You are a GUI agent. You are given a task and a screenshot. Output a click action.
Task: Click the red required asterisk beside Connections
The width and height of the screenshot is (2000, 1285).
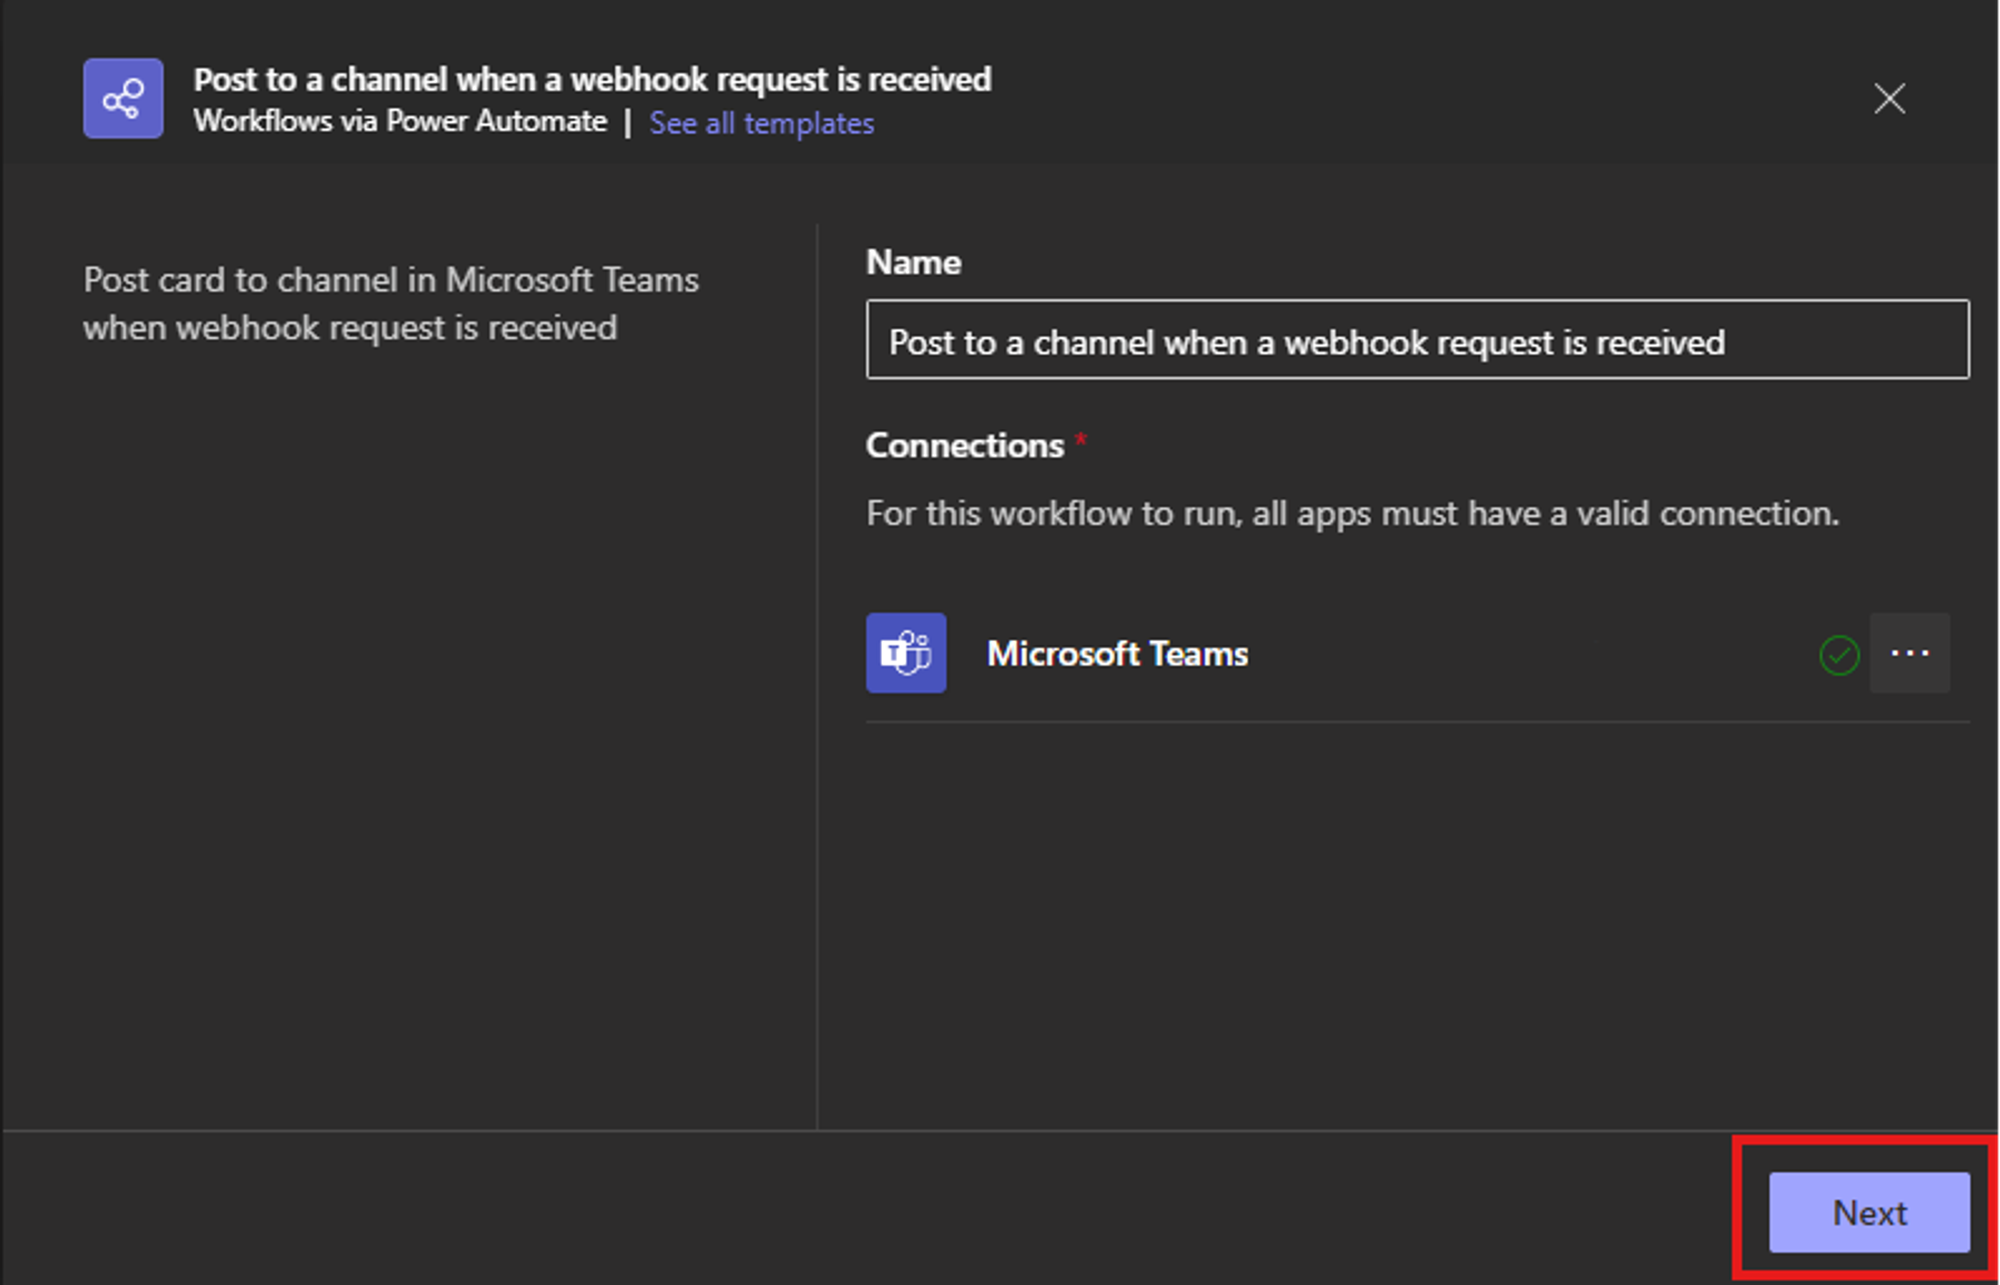tap(1080, 438)
